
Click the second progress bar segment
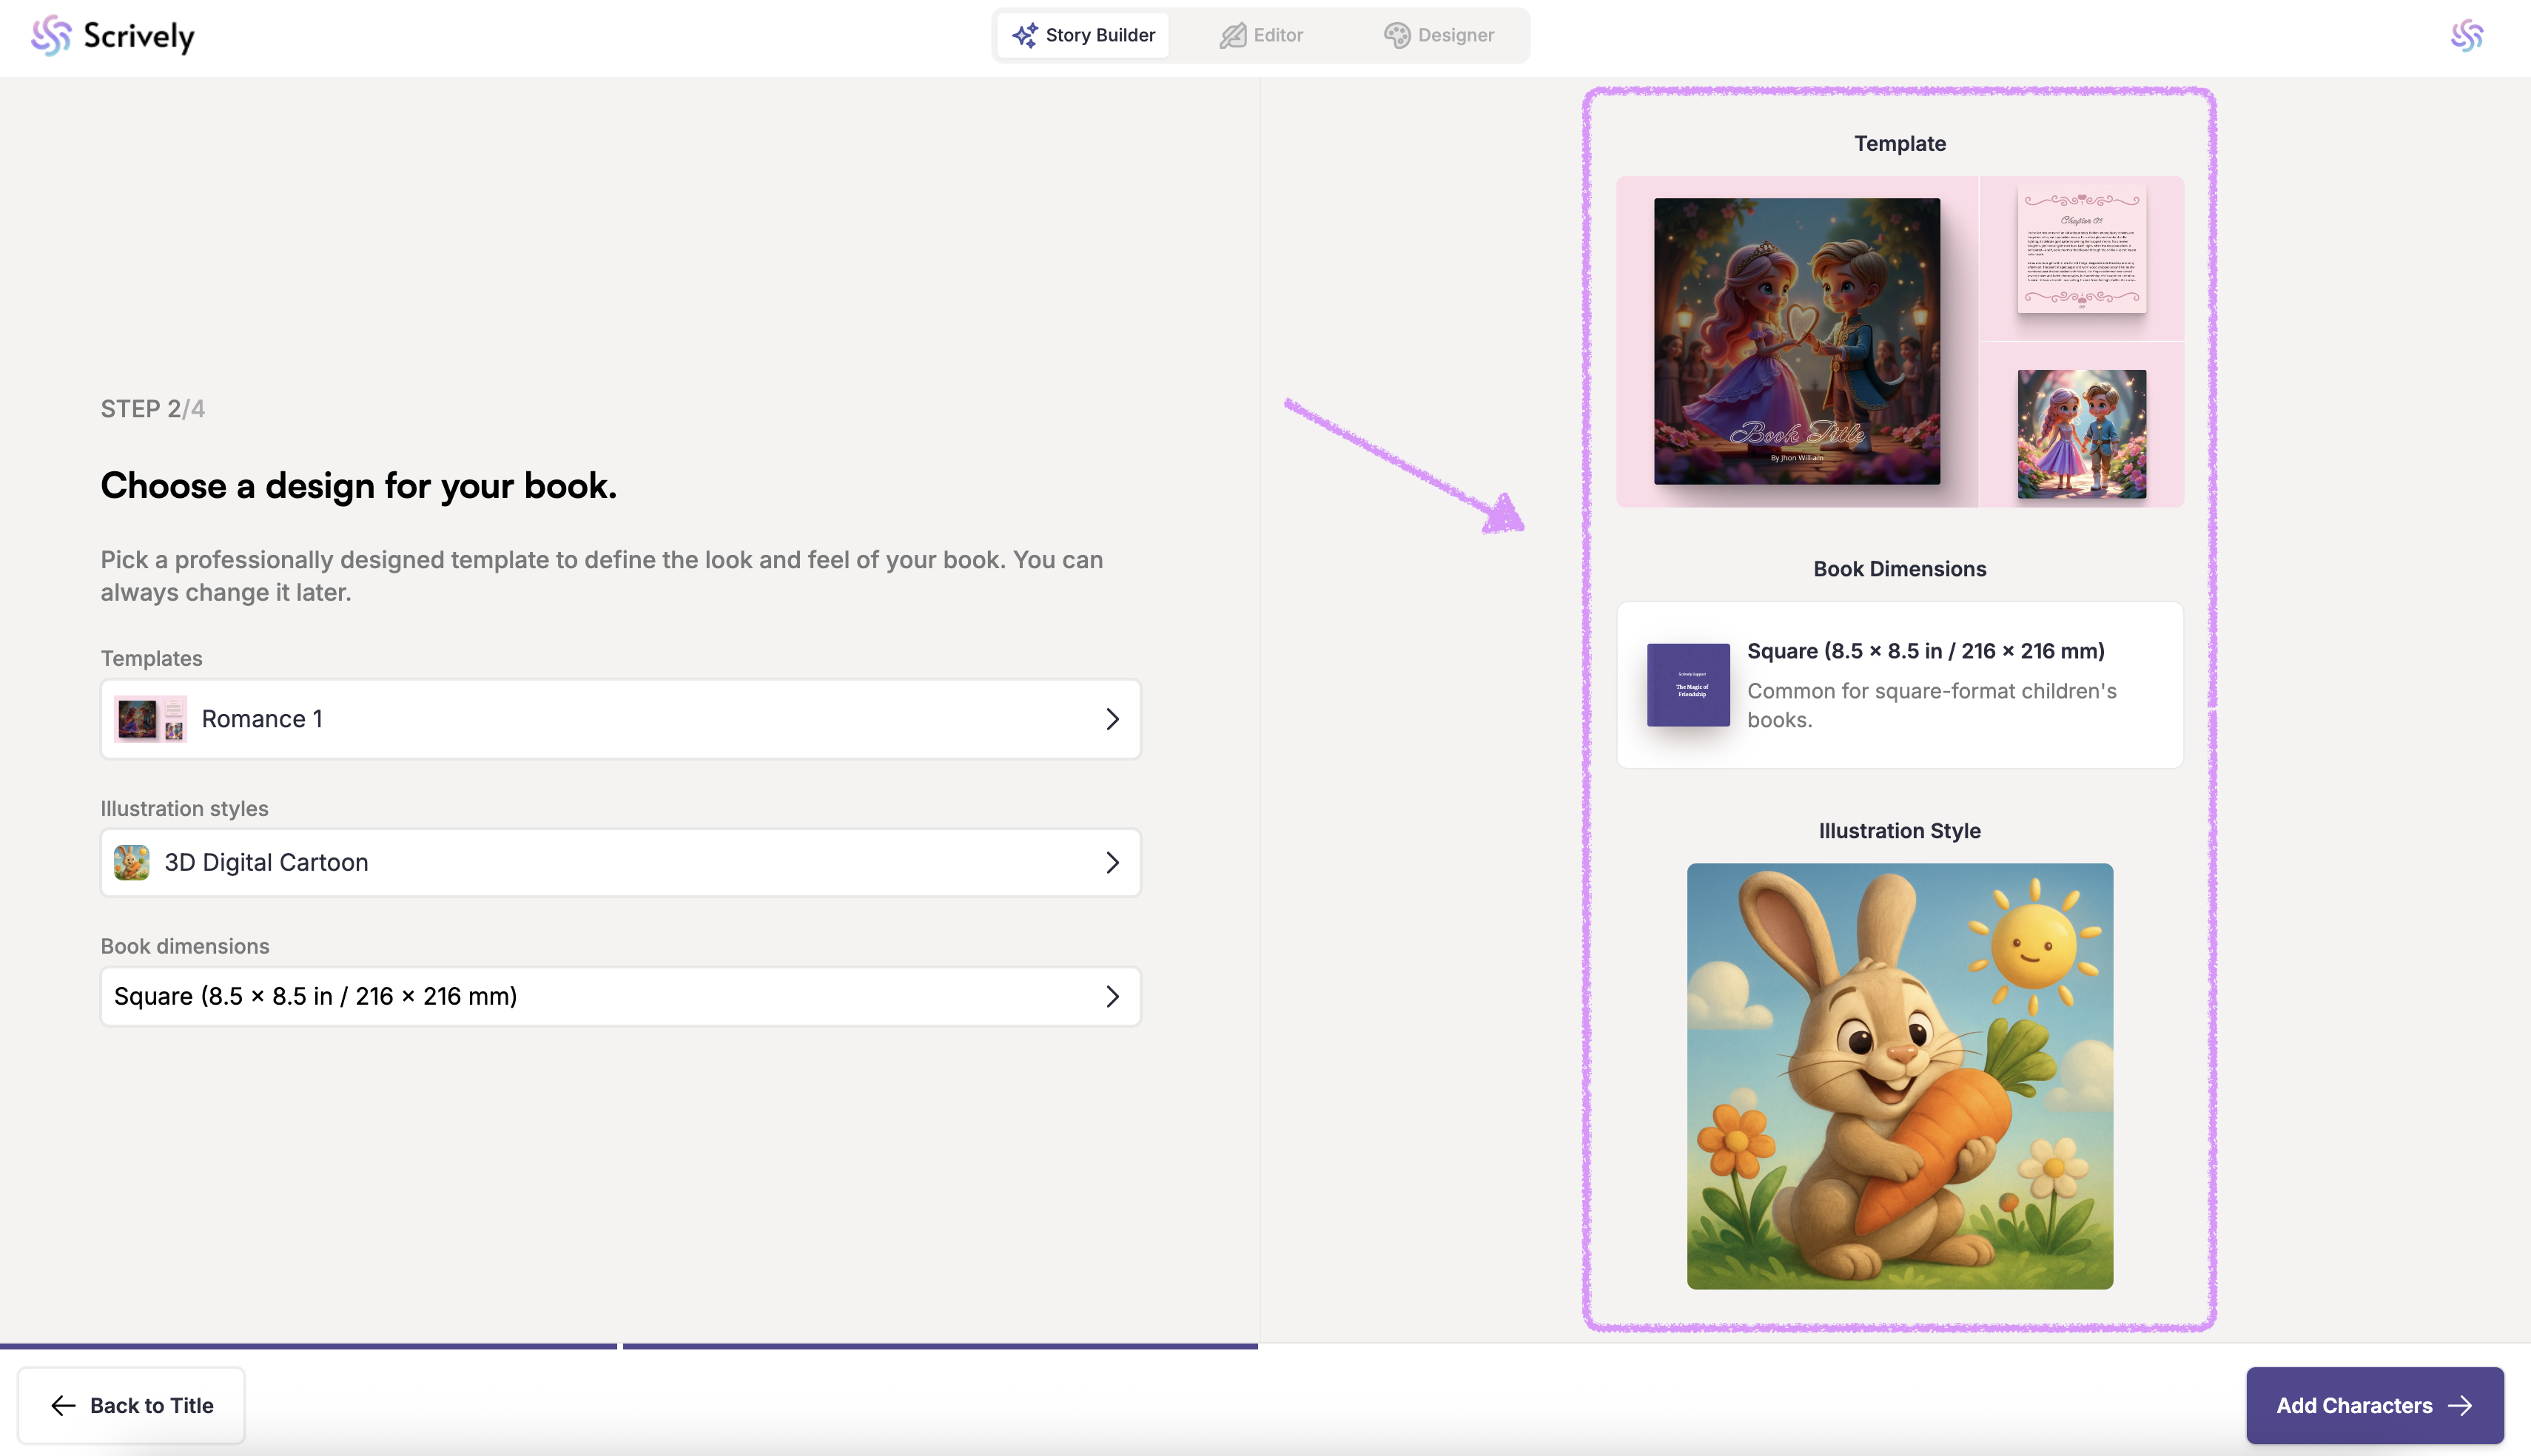tap(940, 1346)
